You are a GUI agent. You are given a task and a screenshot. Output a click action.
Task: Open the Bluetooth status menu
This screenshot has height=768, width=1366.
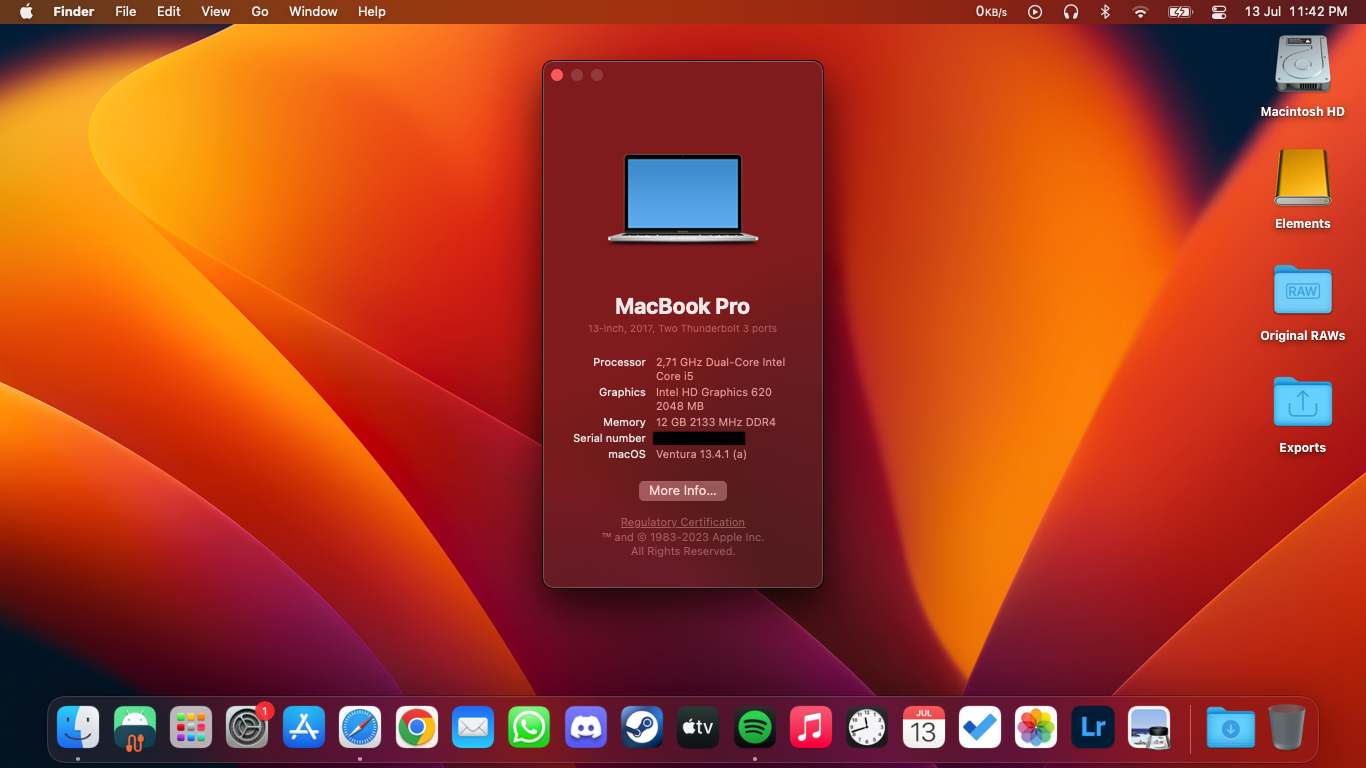pos(1104,11)
